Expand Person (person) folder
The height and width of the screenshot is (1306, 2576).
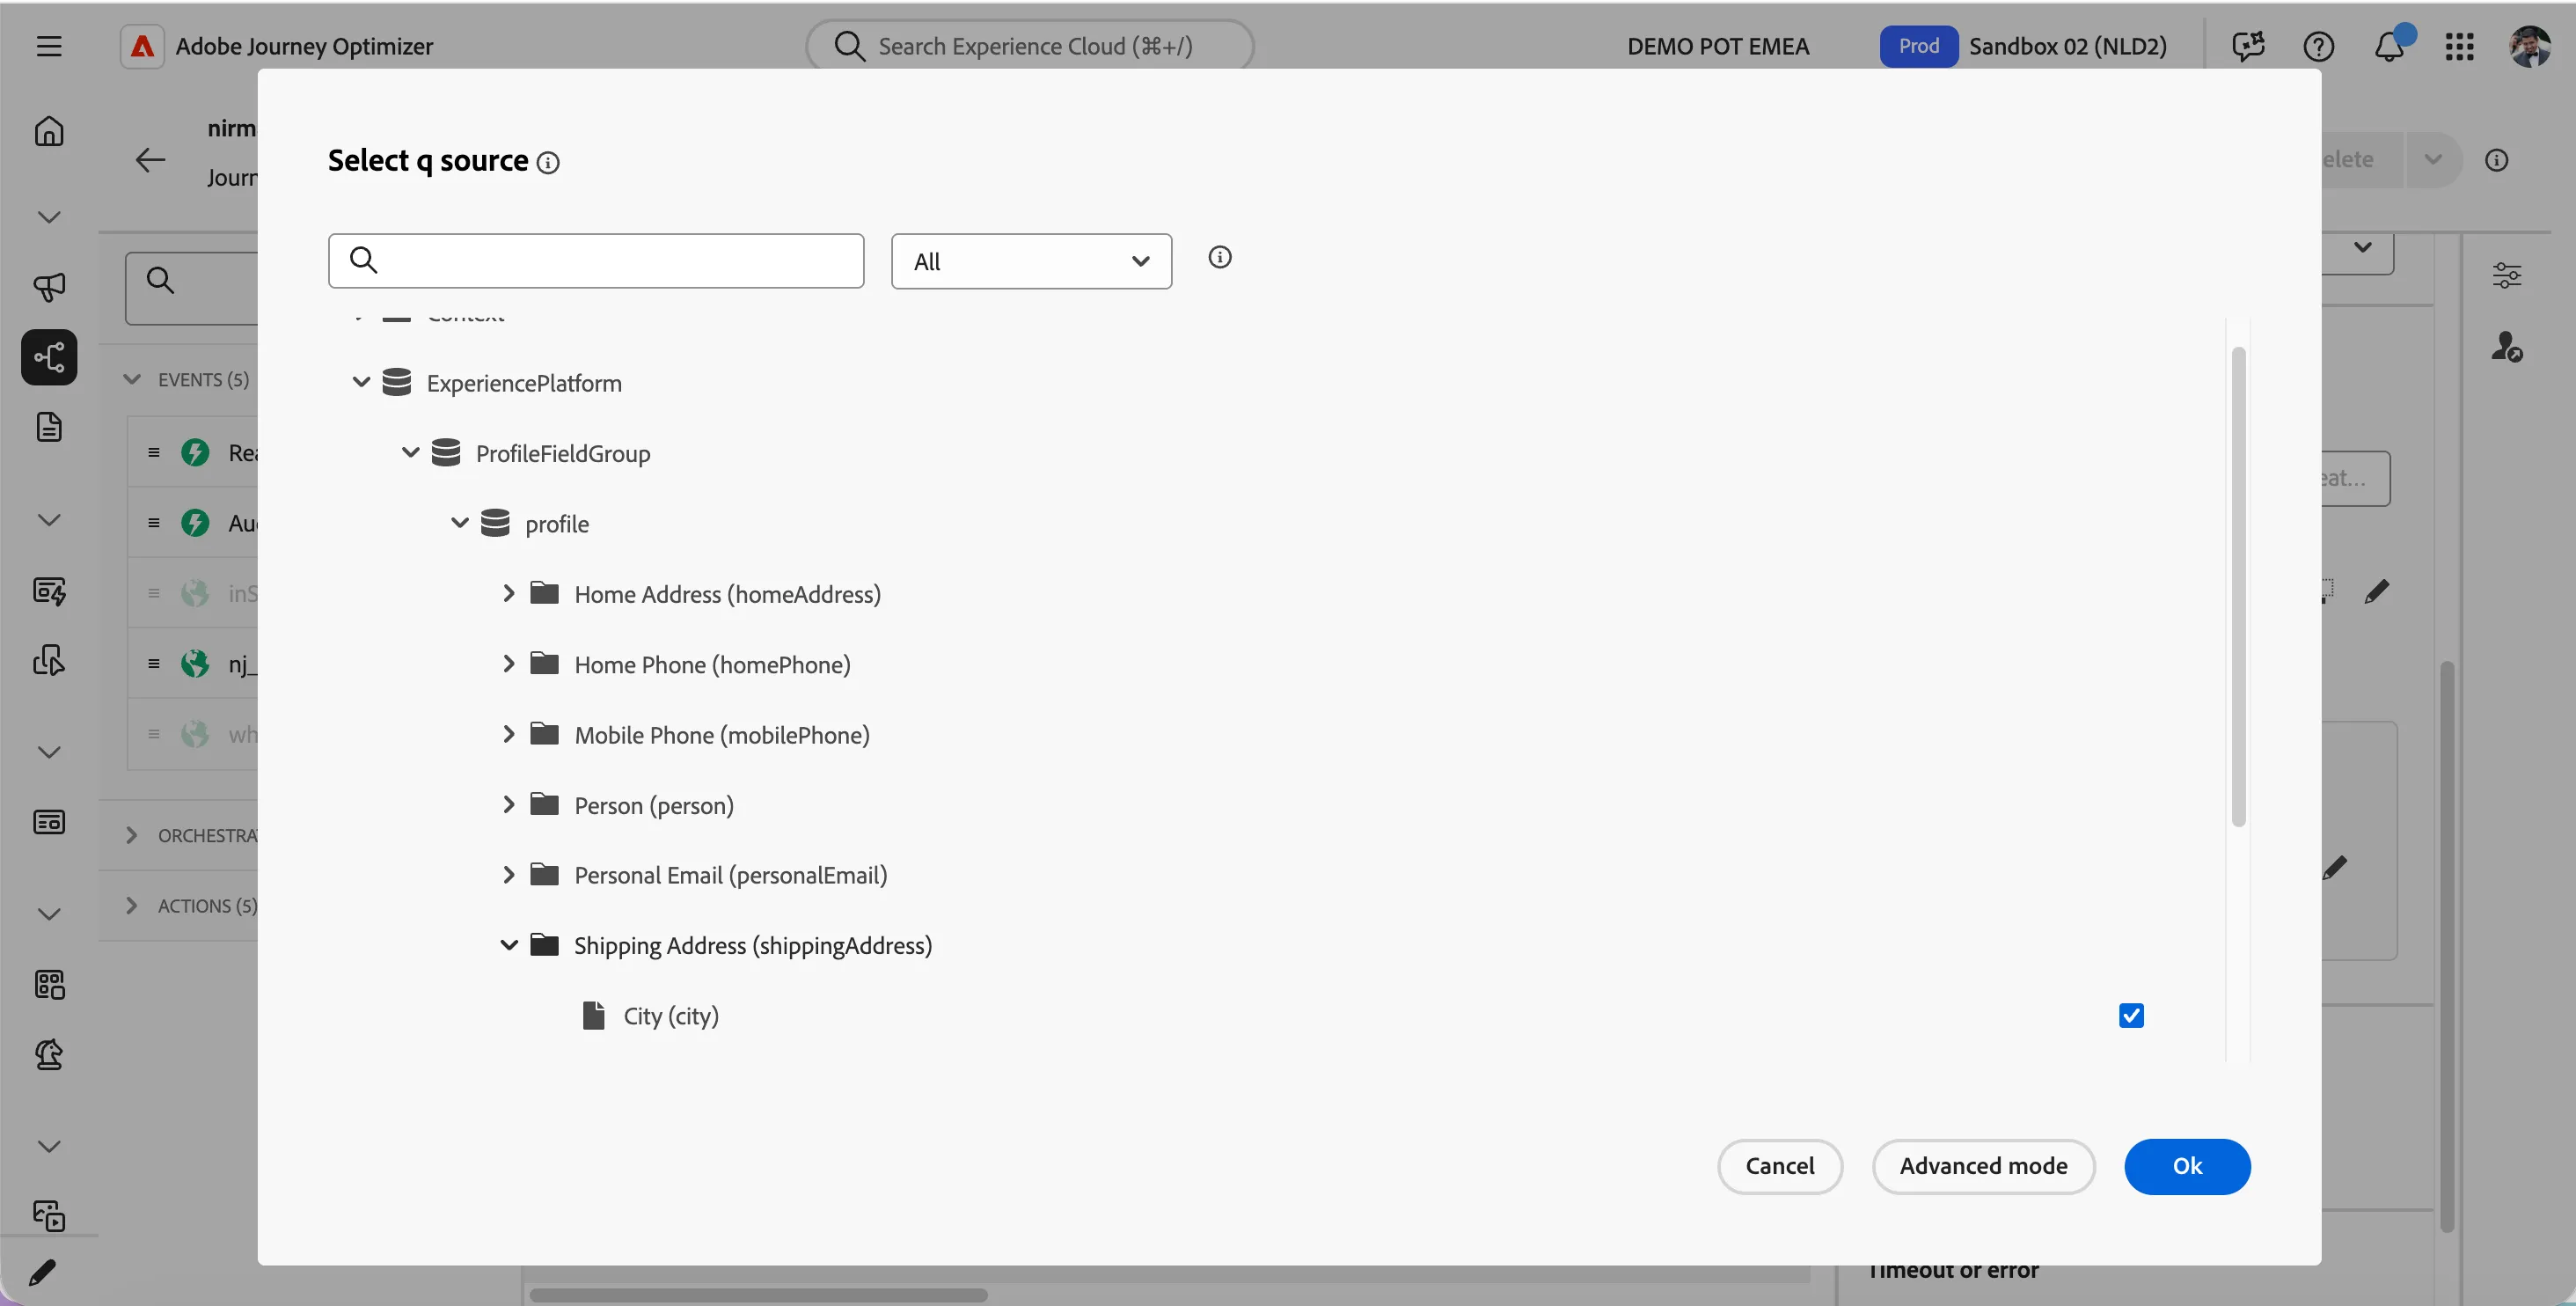click(x=508, y=804)
